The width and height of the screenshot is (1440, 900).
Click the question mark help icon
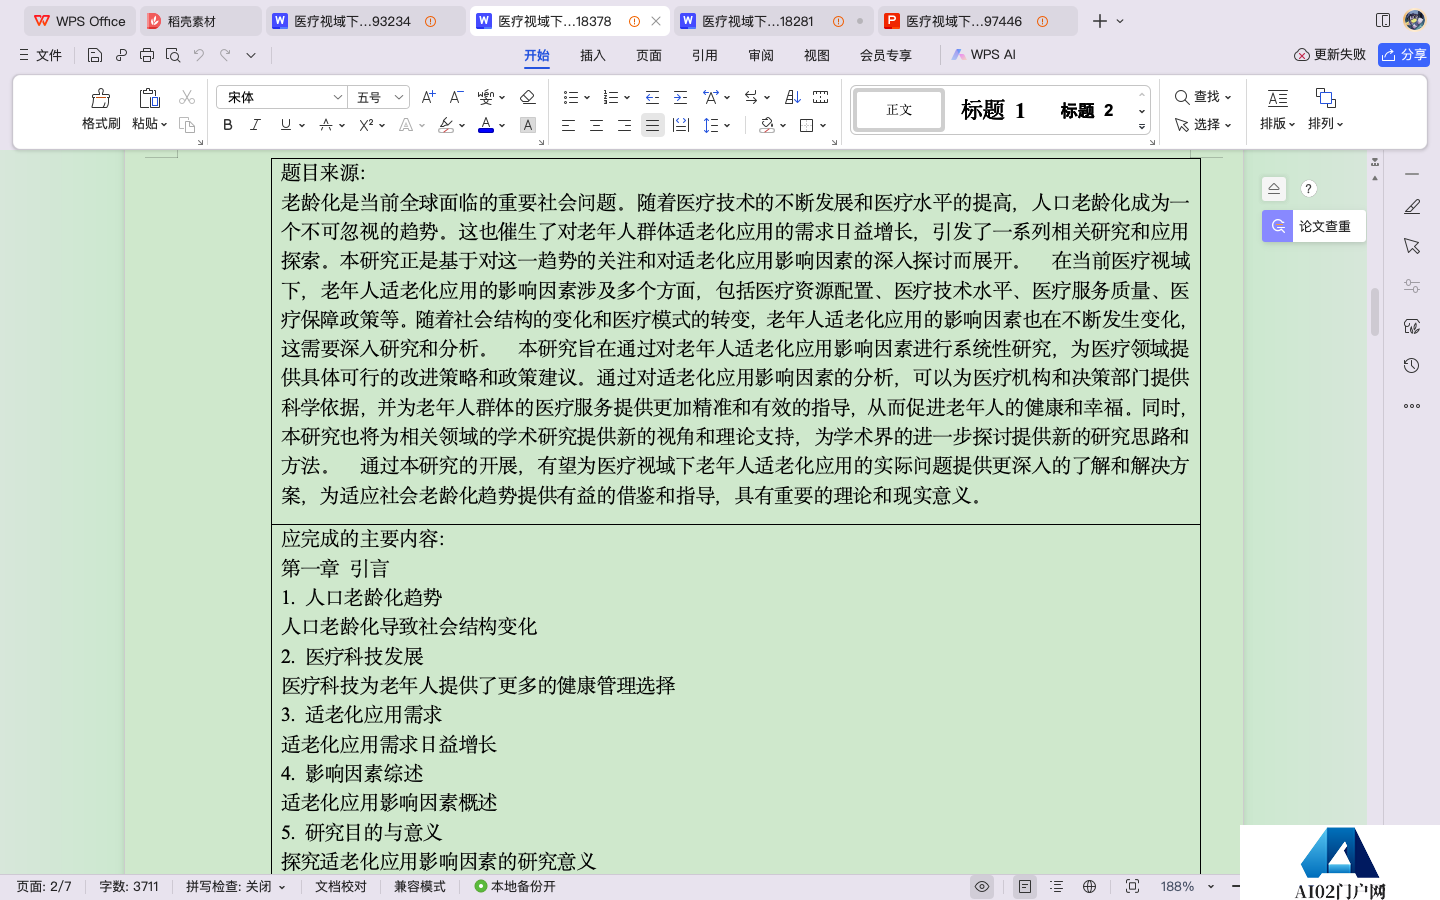pyautogui.click(x=1308, y=188)
